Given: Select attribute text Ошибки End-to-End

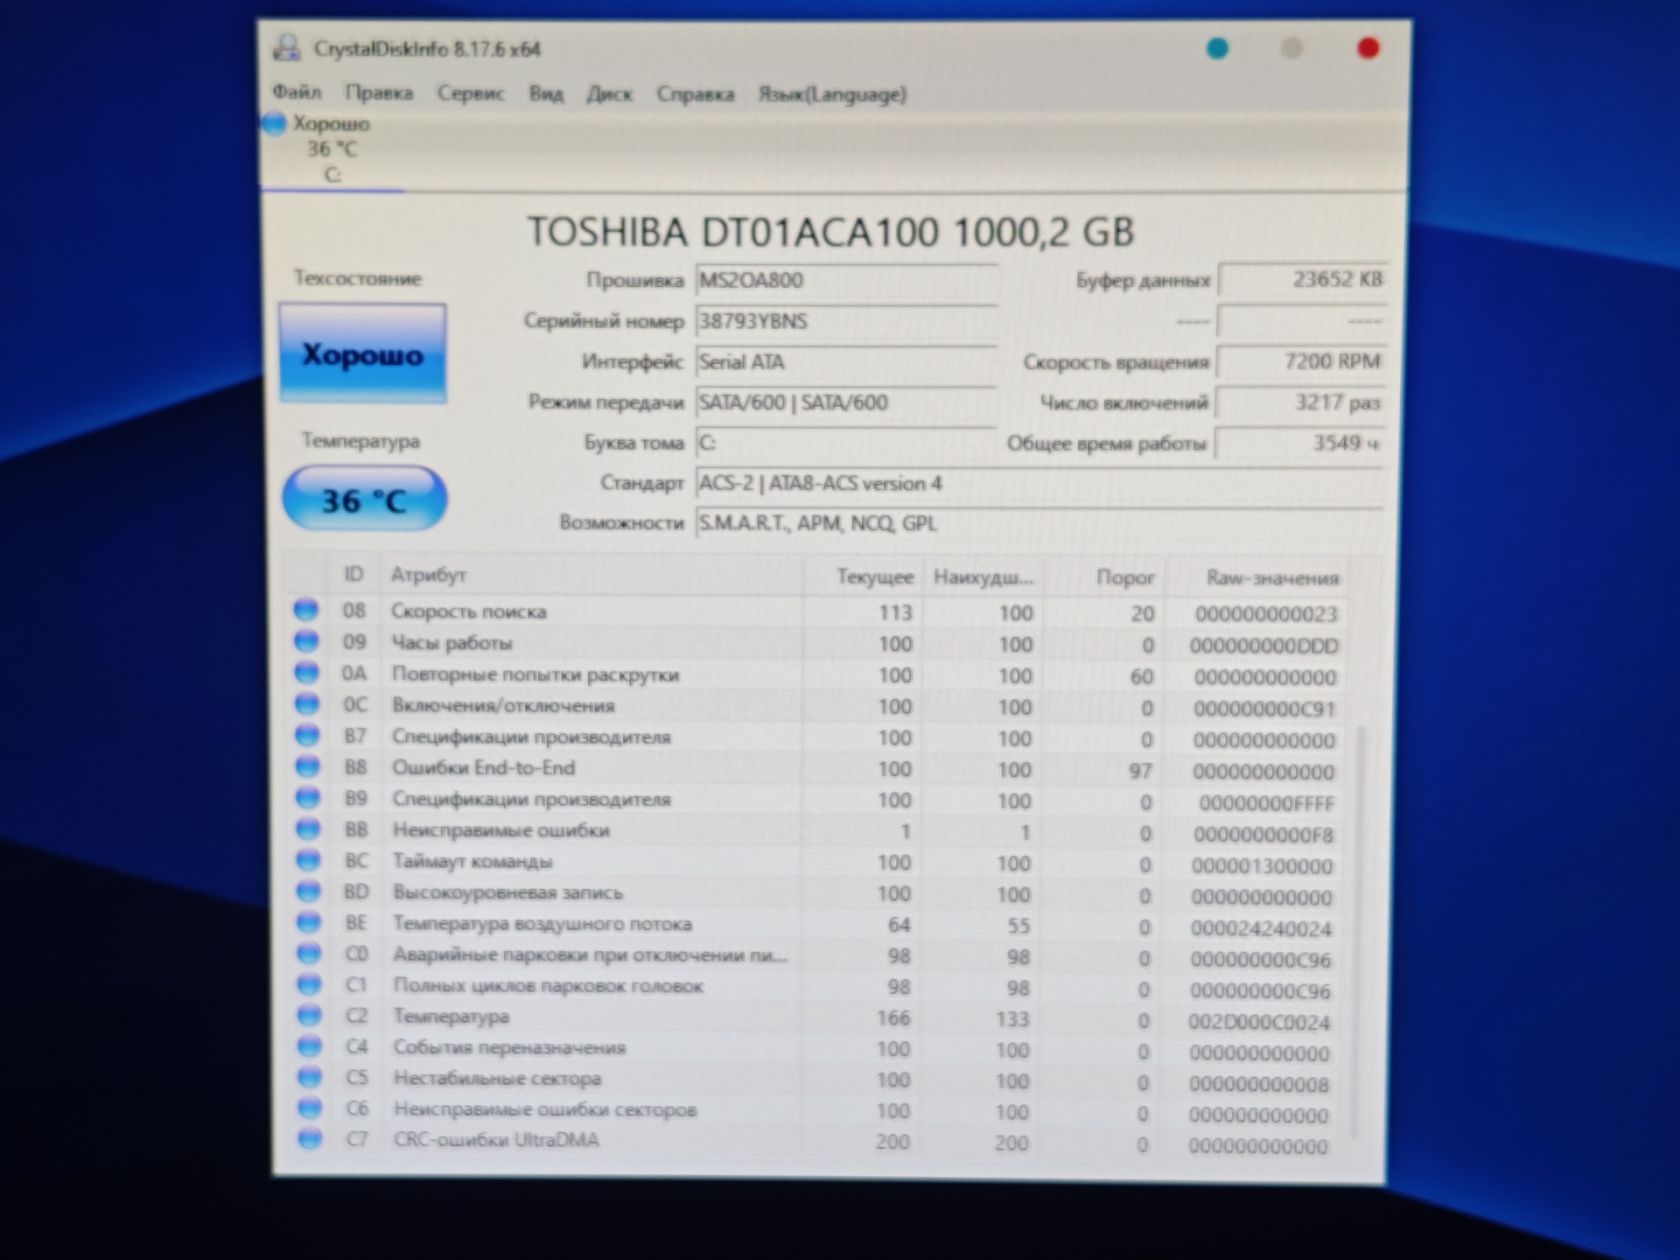Looking at the screenshot, I should coord(483,767).
